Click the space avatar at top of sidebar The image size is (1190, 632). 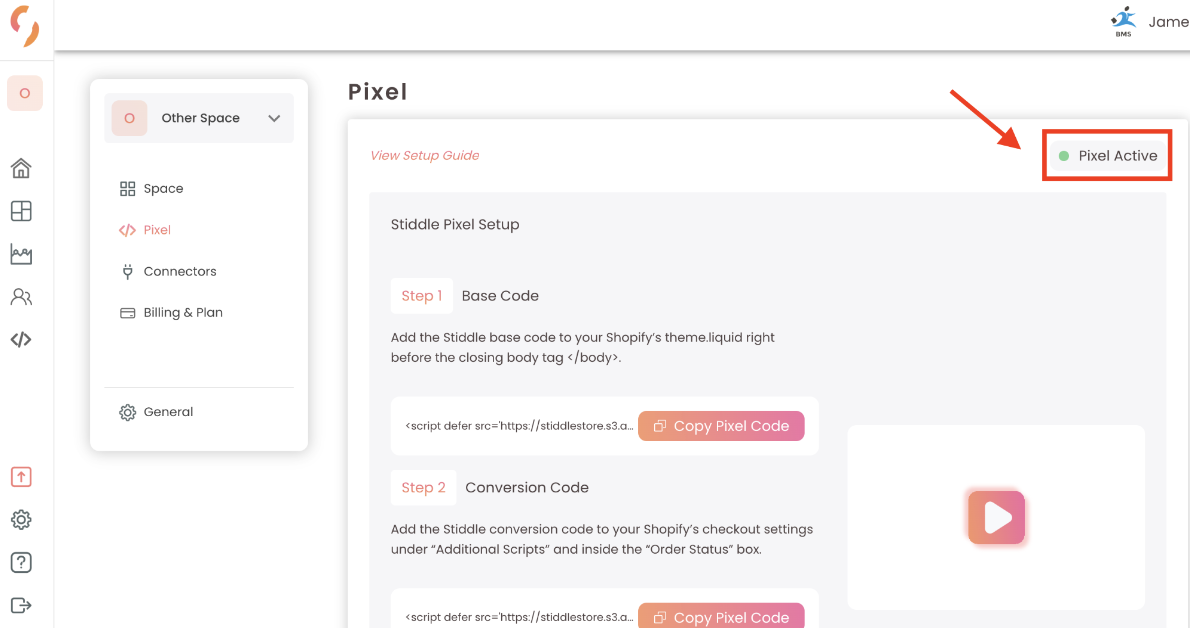[25, 93]
